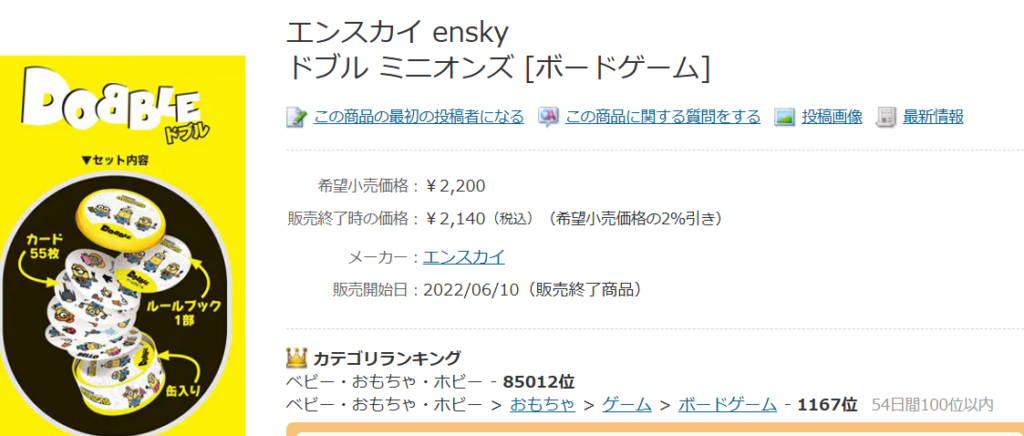This screenshot has height=436, width=1024.
Task: View 投稿画像 link
Action: coord(831,117)
